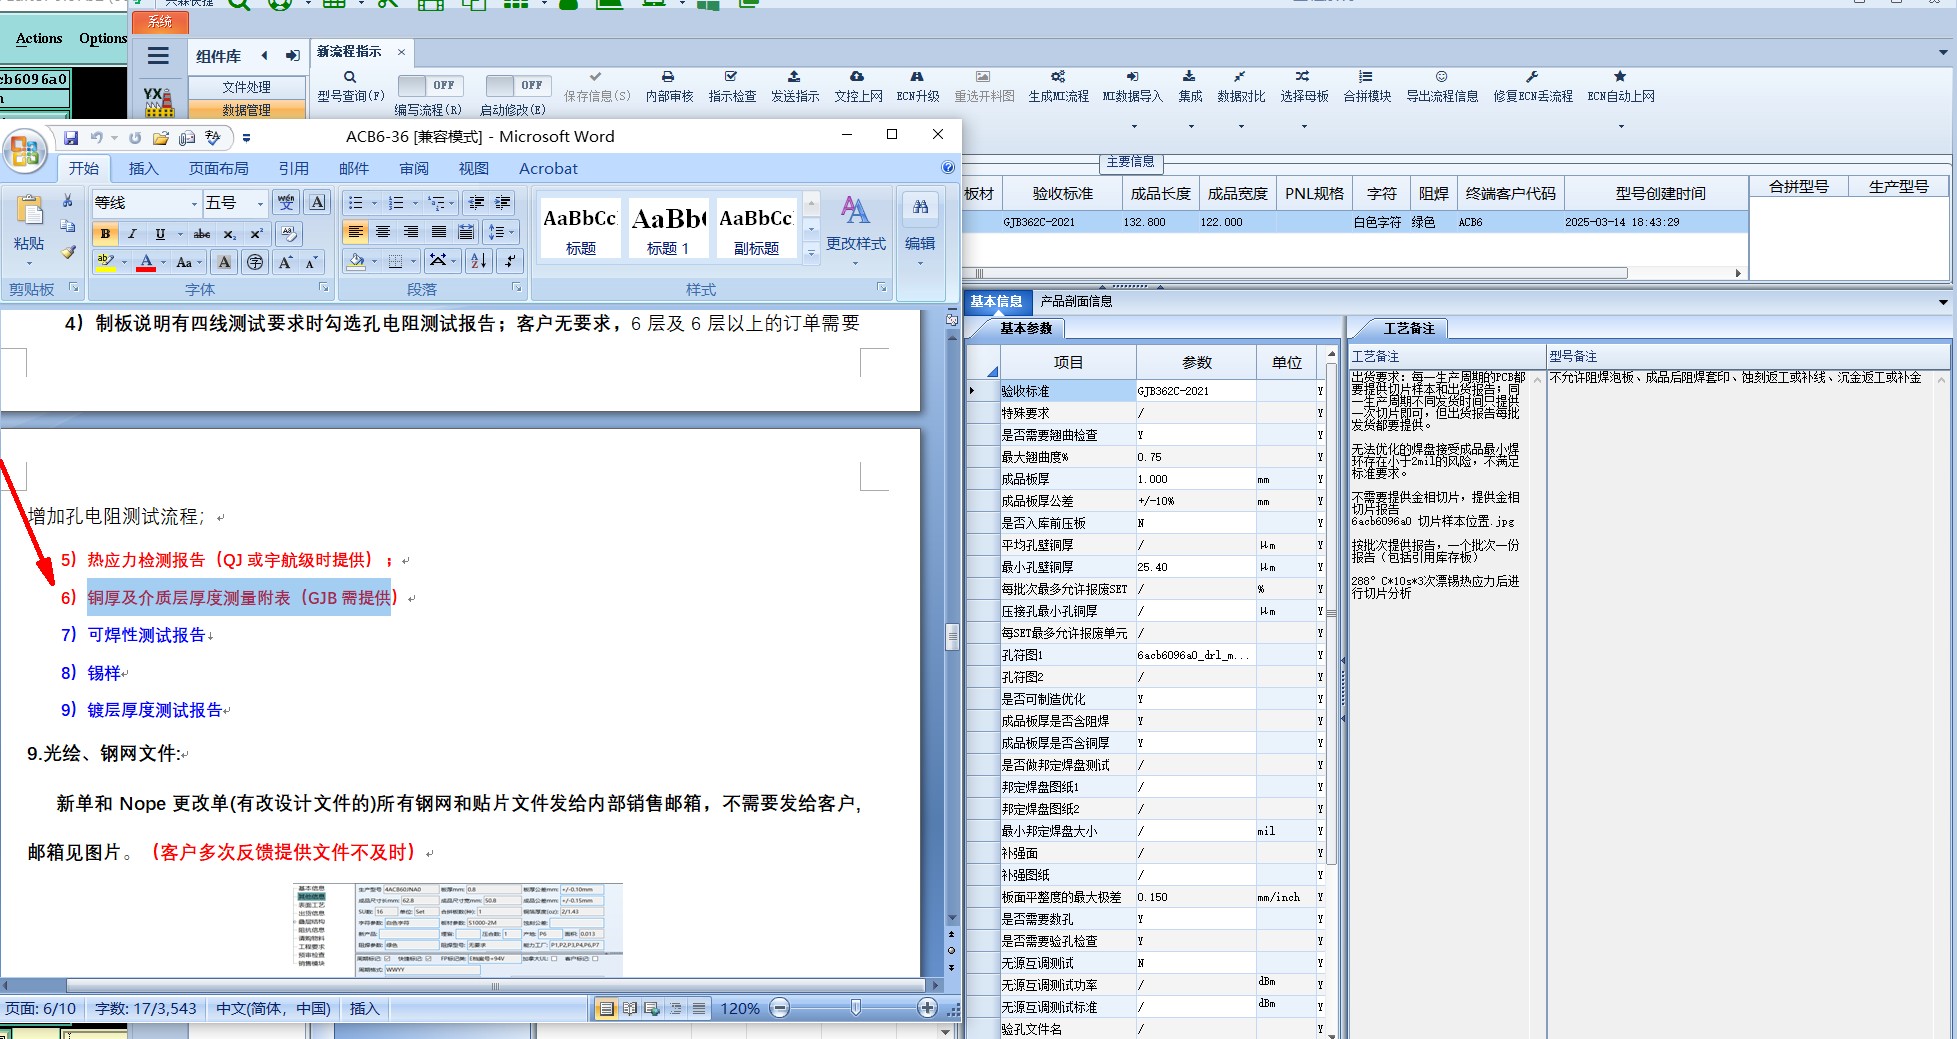Center-align the paragraph in Word
Image resolution: width=1957 pixels, height=1039 pixels.
383,232
